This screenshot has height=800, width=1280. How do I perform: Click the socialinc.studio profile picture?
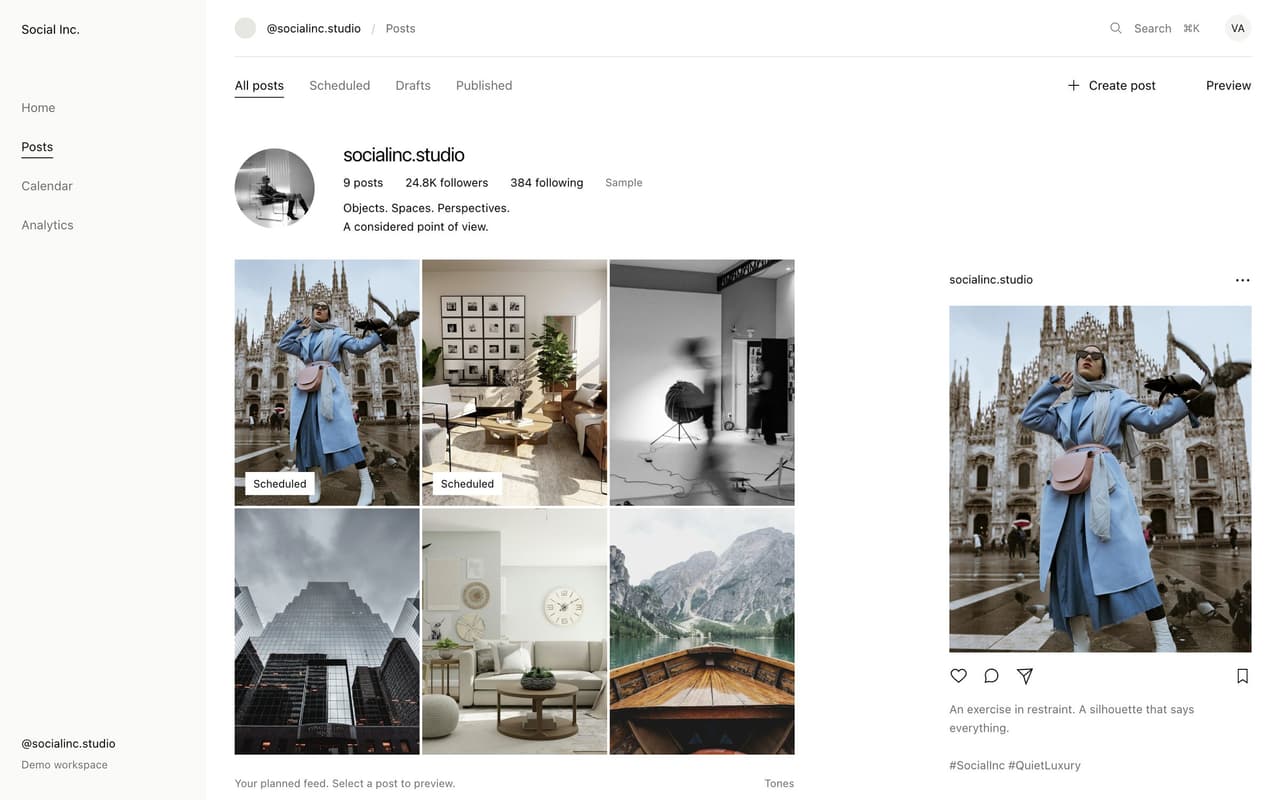(x=274, y=188)
